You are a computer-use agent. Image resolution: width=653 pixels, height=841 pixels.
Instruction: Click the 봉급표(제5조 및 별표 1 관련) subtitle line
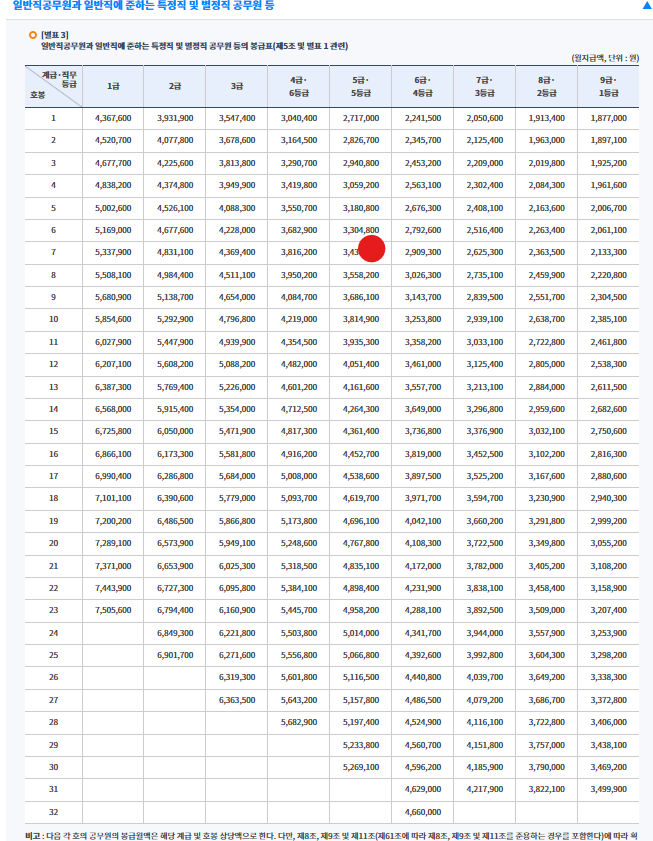pyautogui.click(x=194, y=46)
